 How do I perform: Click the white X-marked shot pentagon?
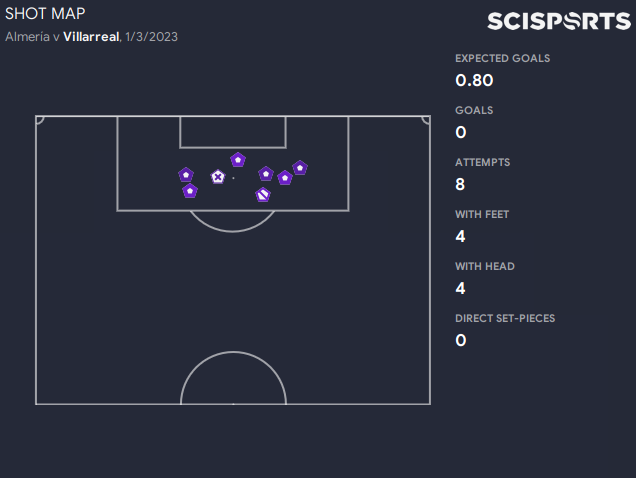point(218,177)
